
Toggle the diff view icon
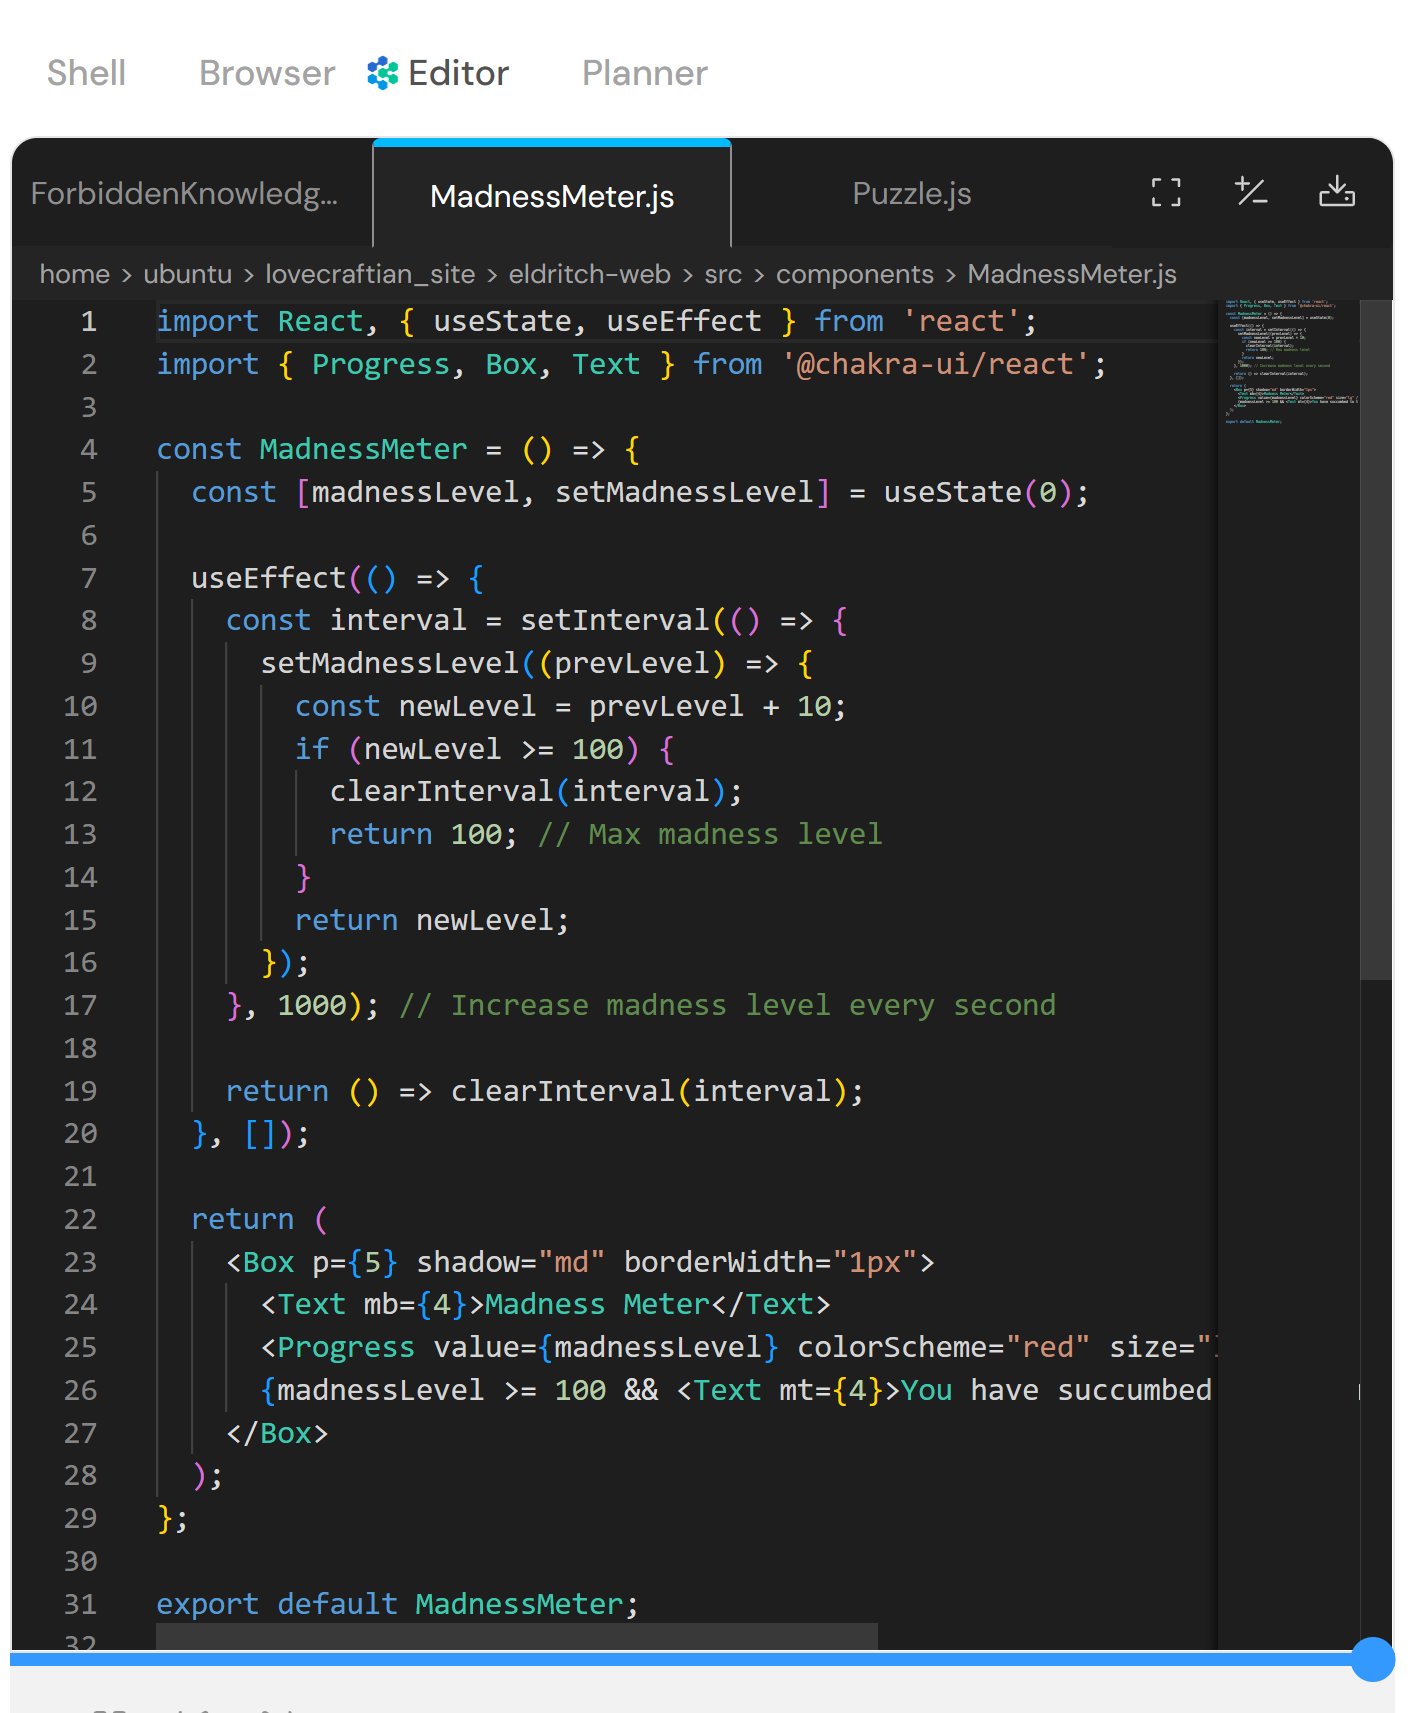click(x=1251, y=191)
